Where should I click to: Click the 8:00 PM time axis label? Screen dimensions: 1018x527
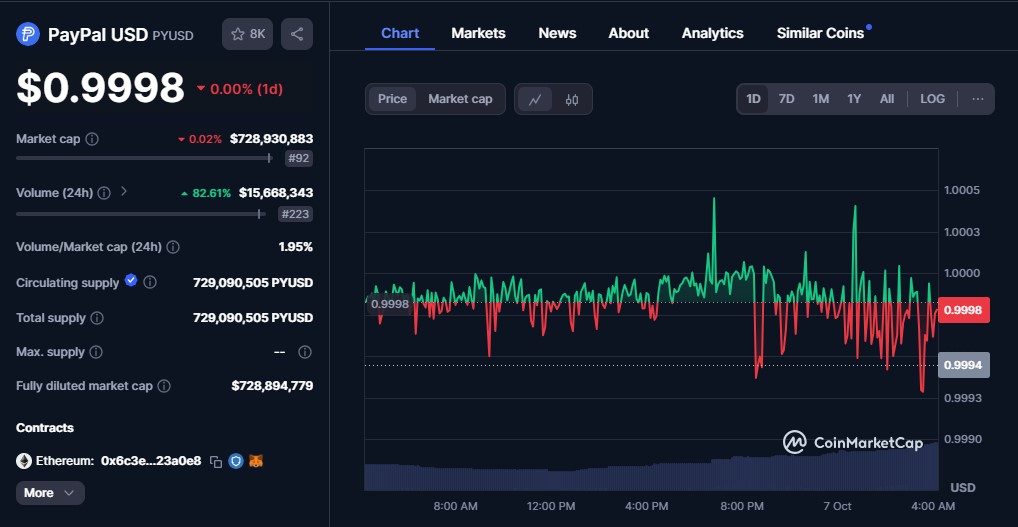point(742,506)
